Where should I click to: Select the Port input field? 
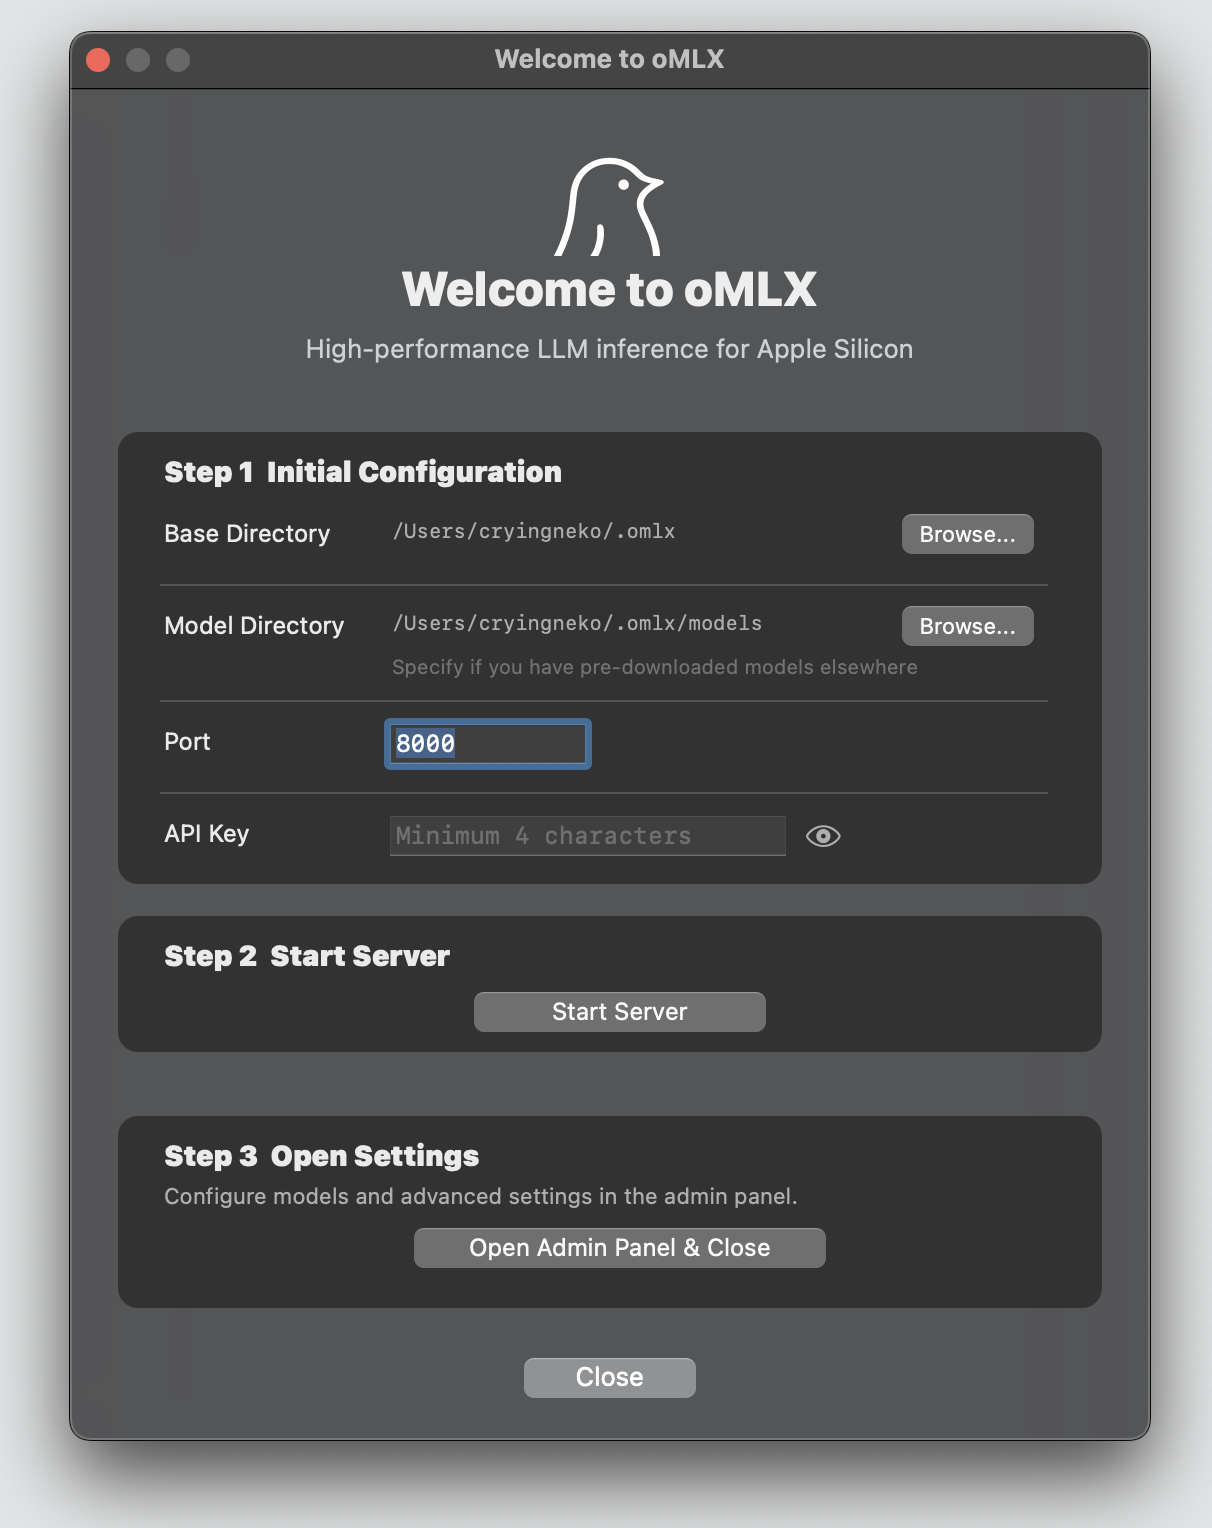[x=487, y=744]
